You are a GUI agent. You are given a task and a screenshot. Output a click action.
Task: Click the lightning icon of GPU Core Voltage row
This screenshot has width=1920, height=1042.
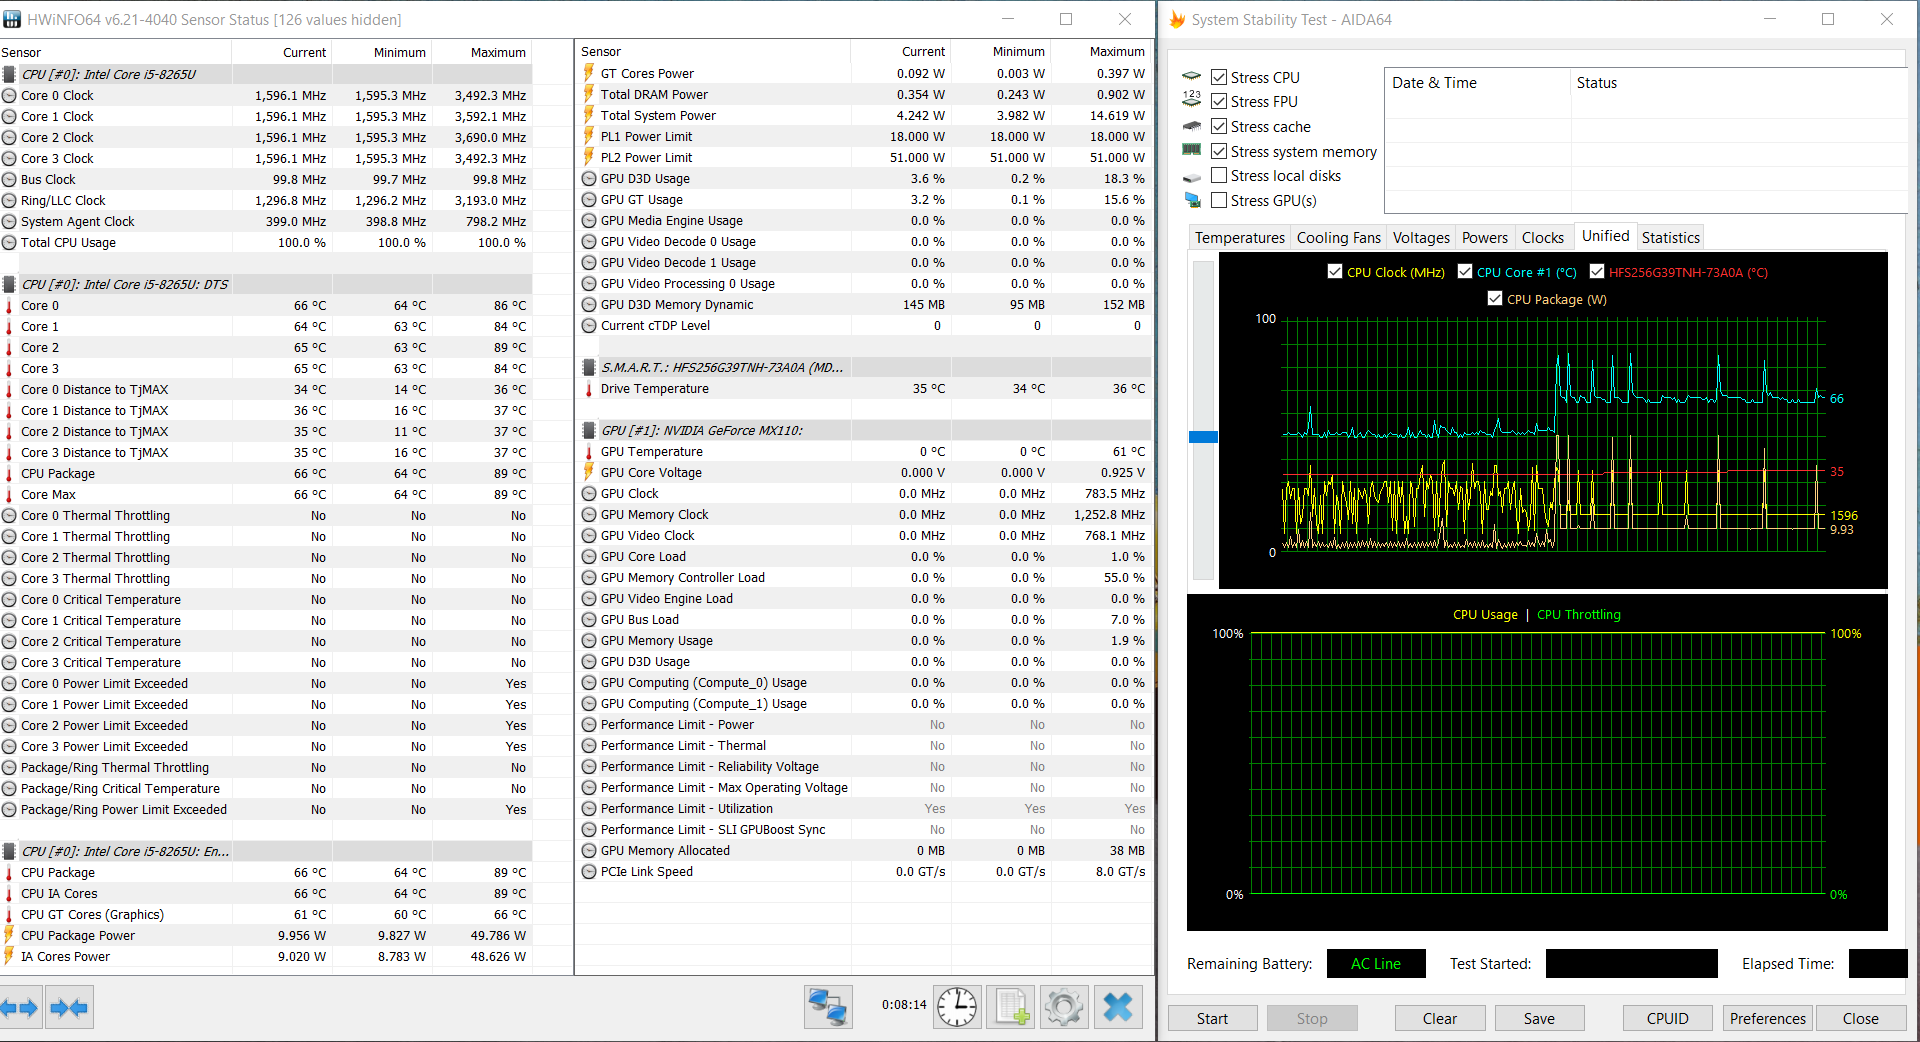pyautogui.click(x=589, y=472)
